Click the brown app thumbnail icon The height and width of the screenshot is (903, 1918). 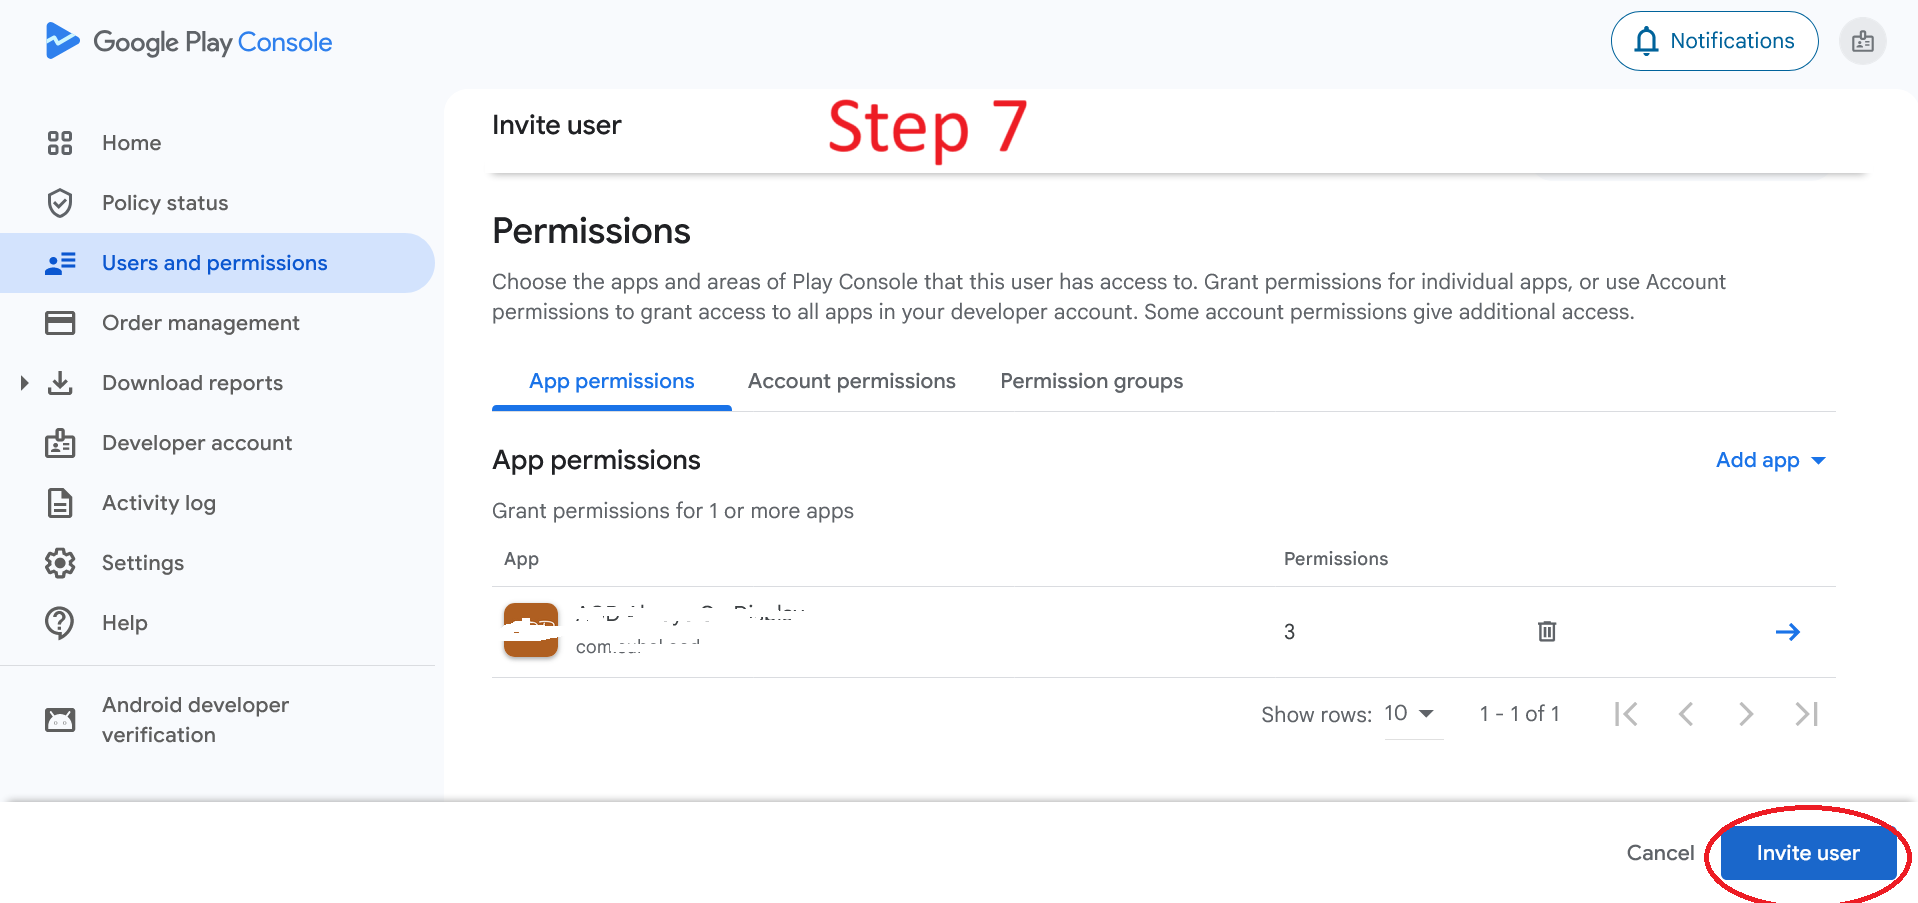(530, 630)
